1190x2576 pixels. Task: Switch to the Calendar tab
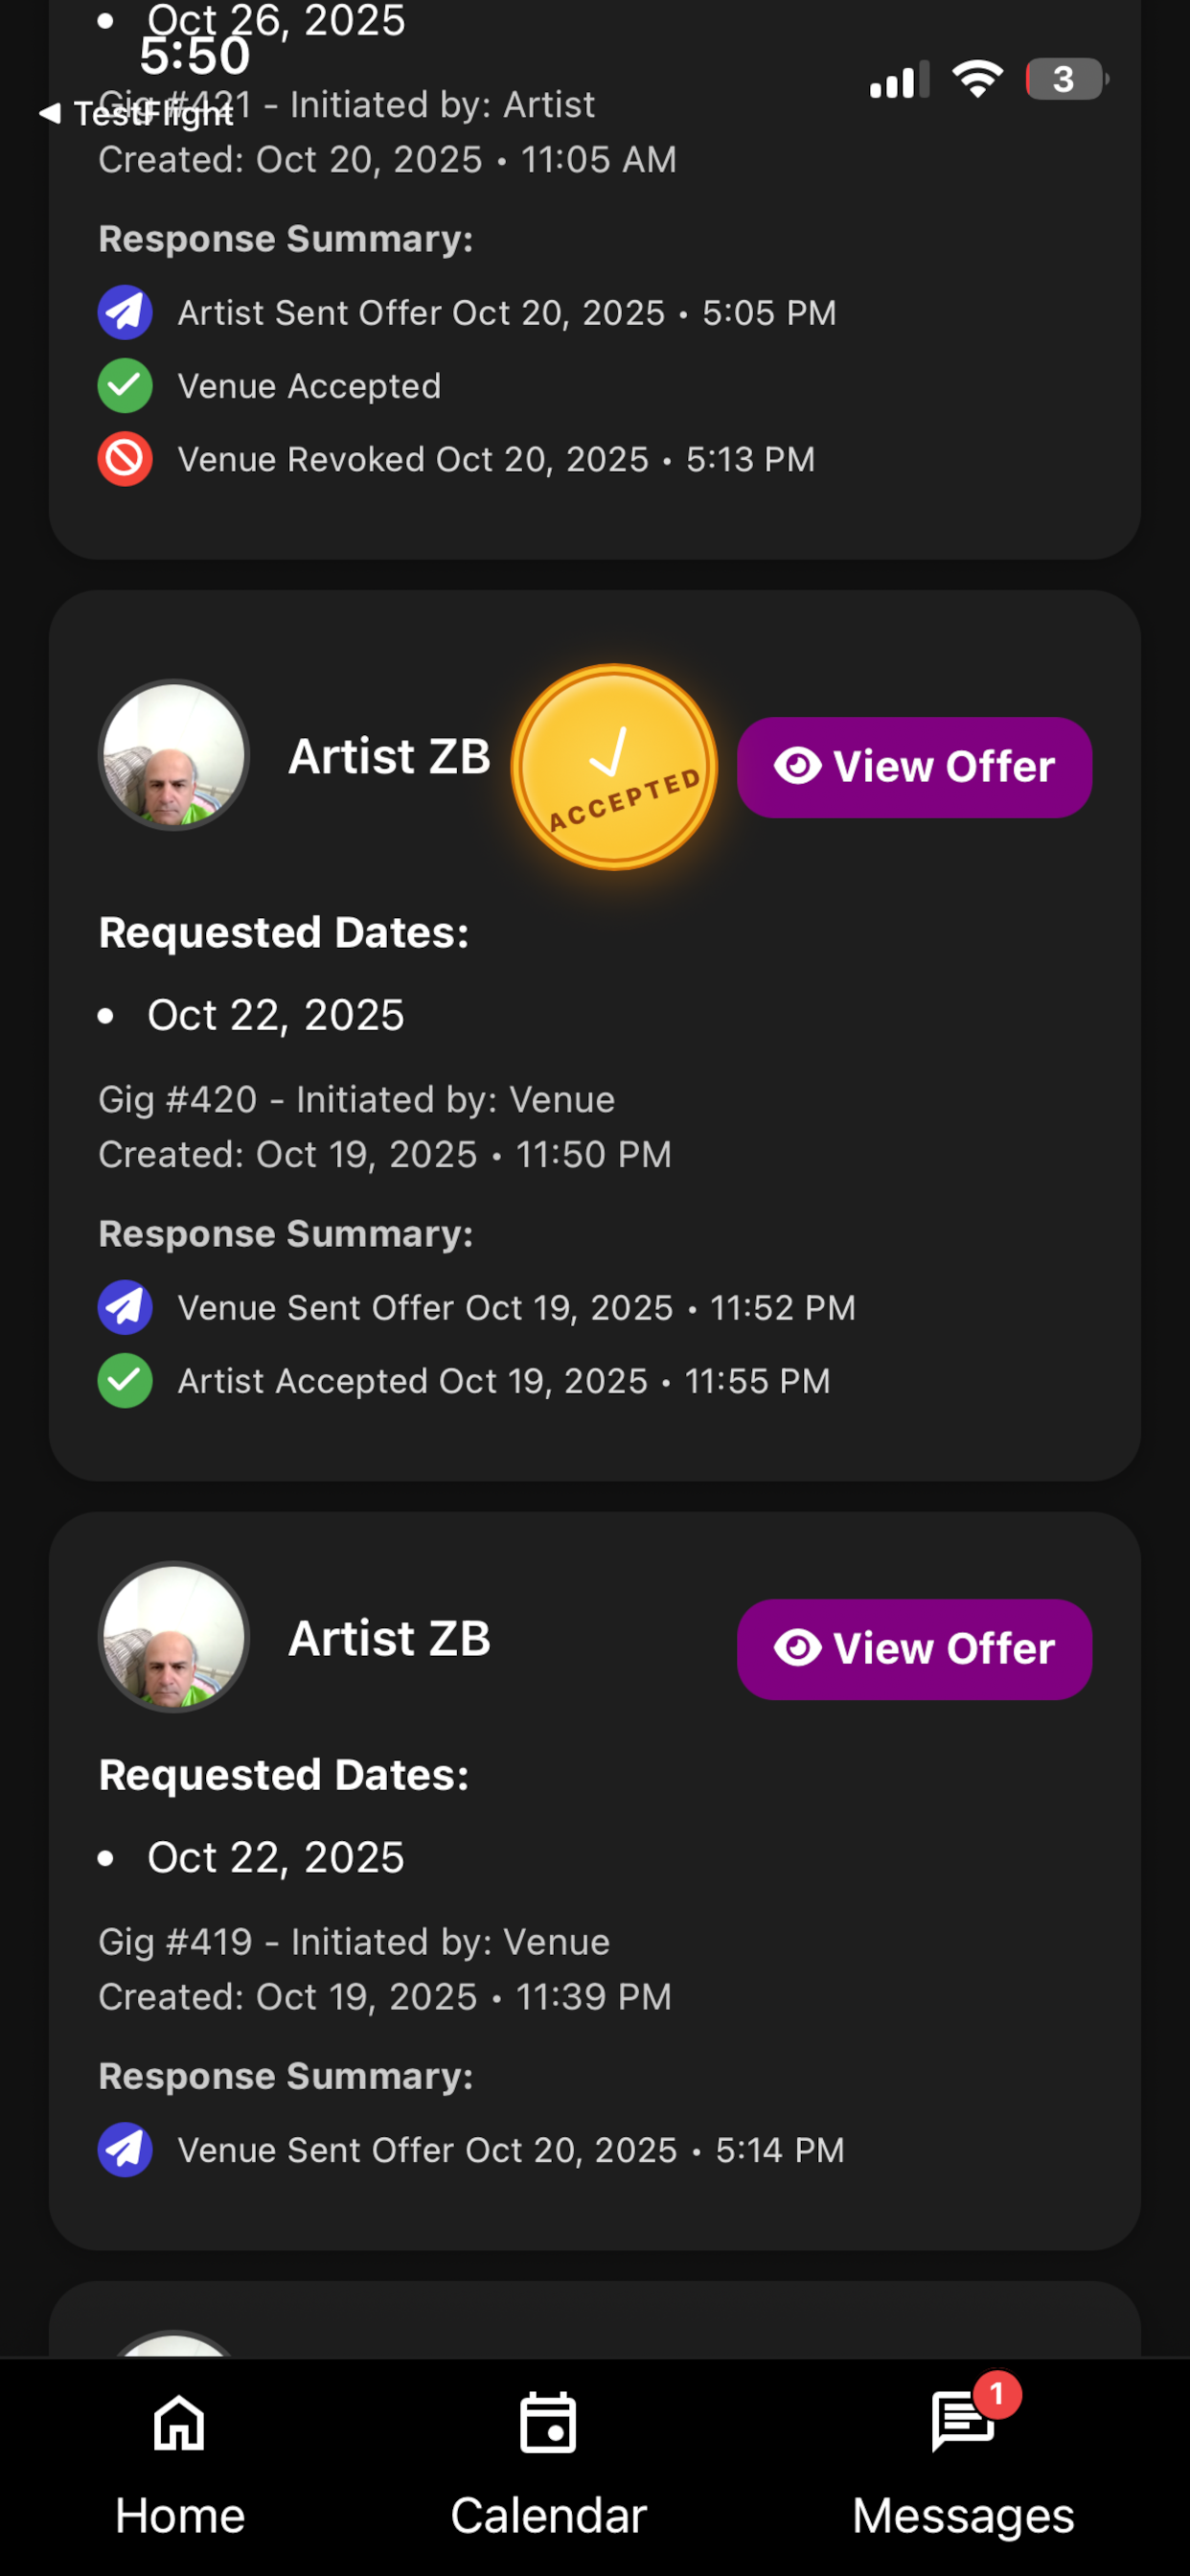click(x=548, y=2462)
